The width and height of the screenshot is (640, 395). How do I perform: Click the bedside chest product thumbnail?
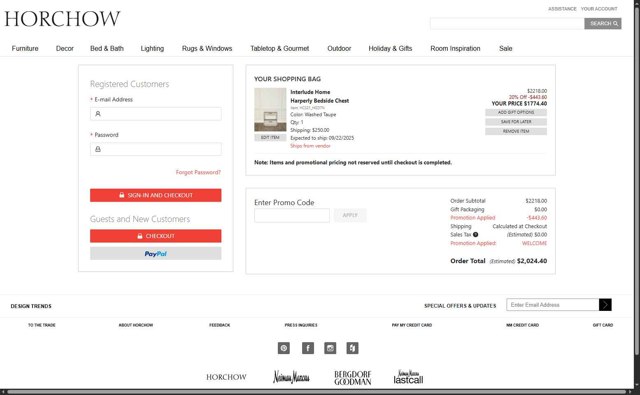(270, 110)
